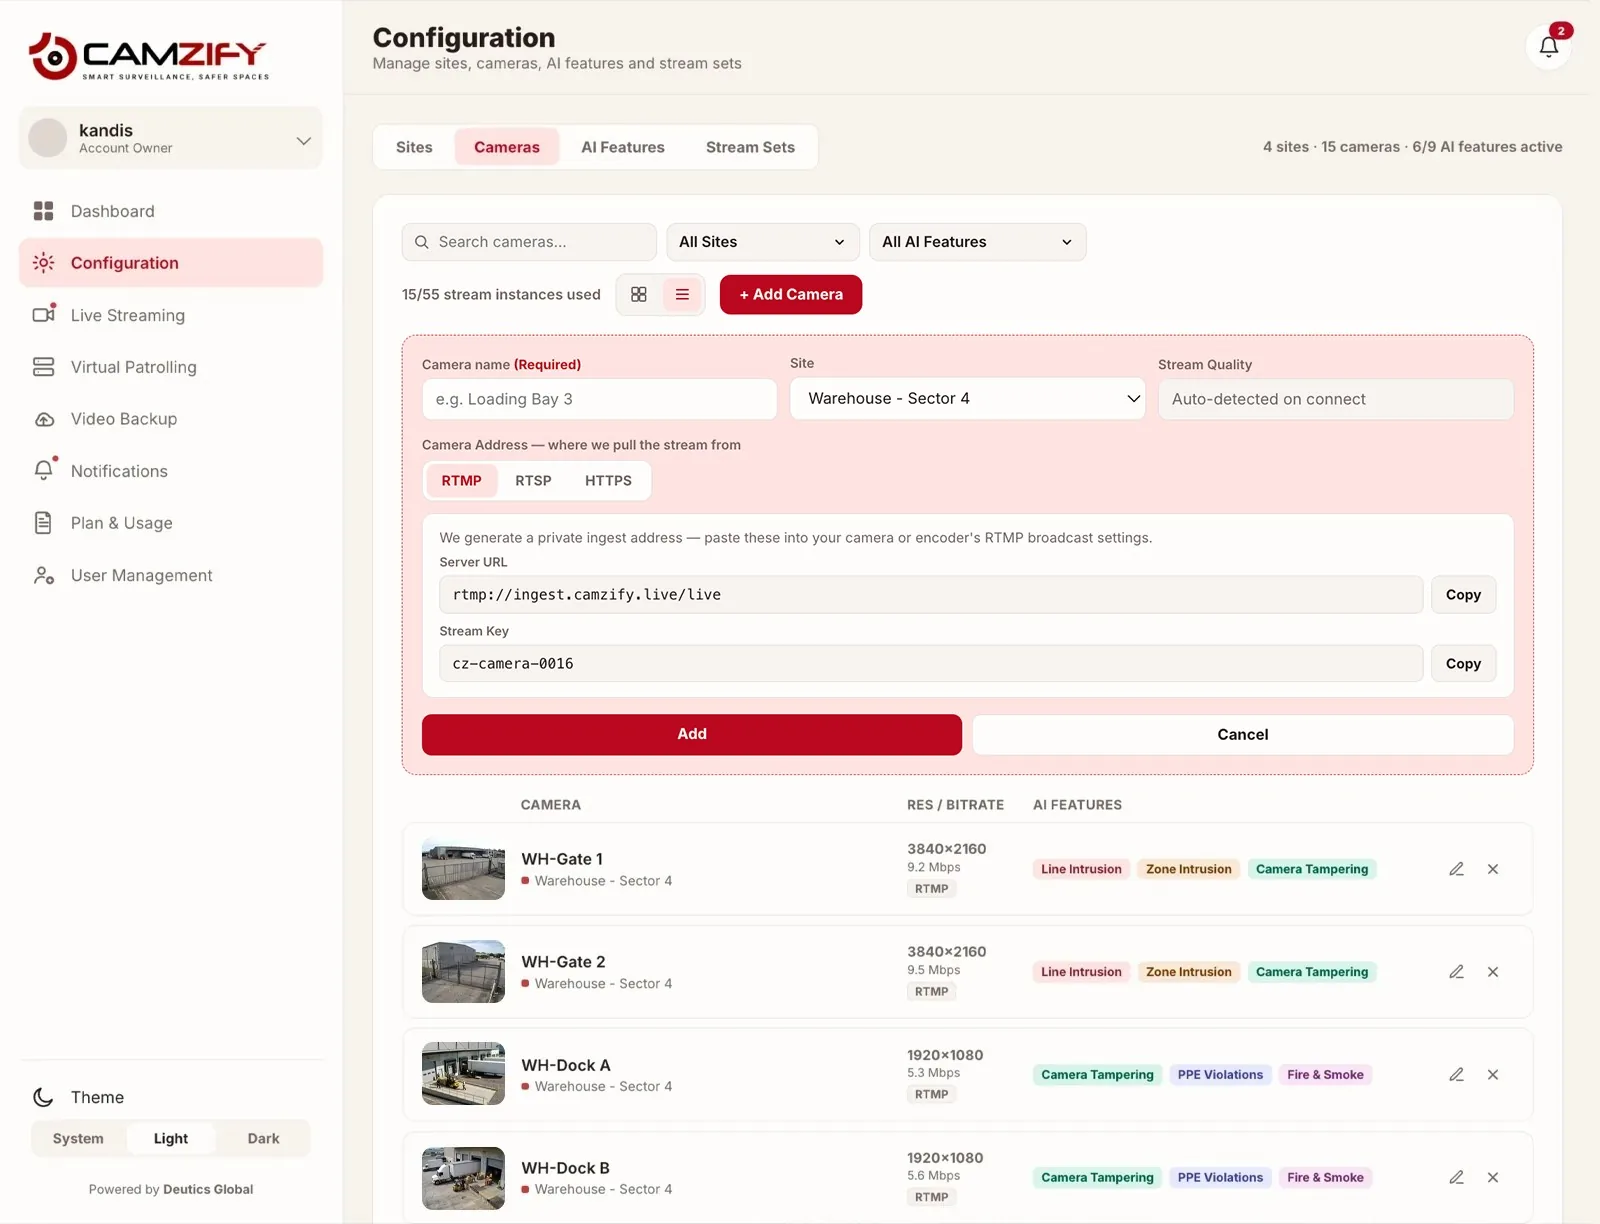Viewport: 1600px width, 1224px height.
Task: Open the All Sites filter dropdown
Action: tap(762, 242)
